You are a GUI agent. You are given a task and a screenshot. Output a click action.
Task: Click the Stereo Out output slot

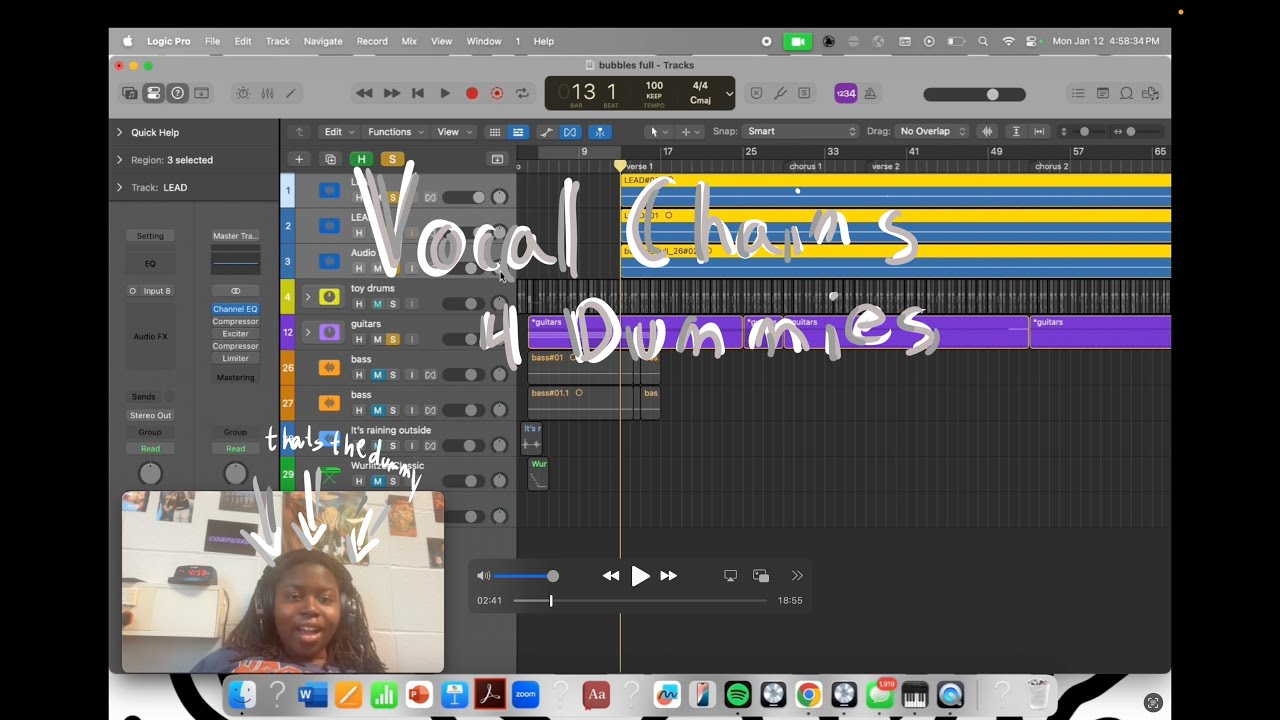(150, 415)
